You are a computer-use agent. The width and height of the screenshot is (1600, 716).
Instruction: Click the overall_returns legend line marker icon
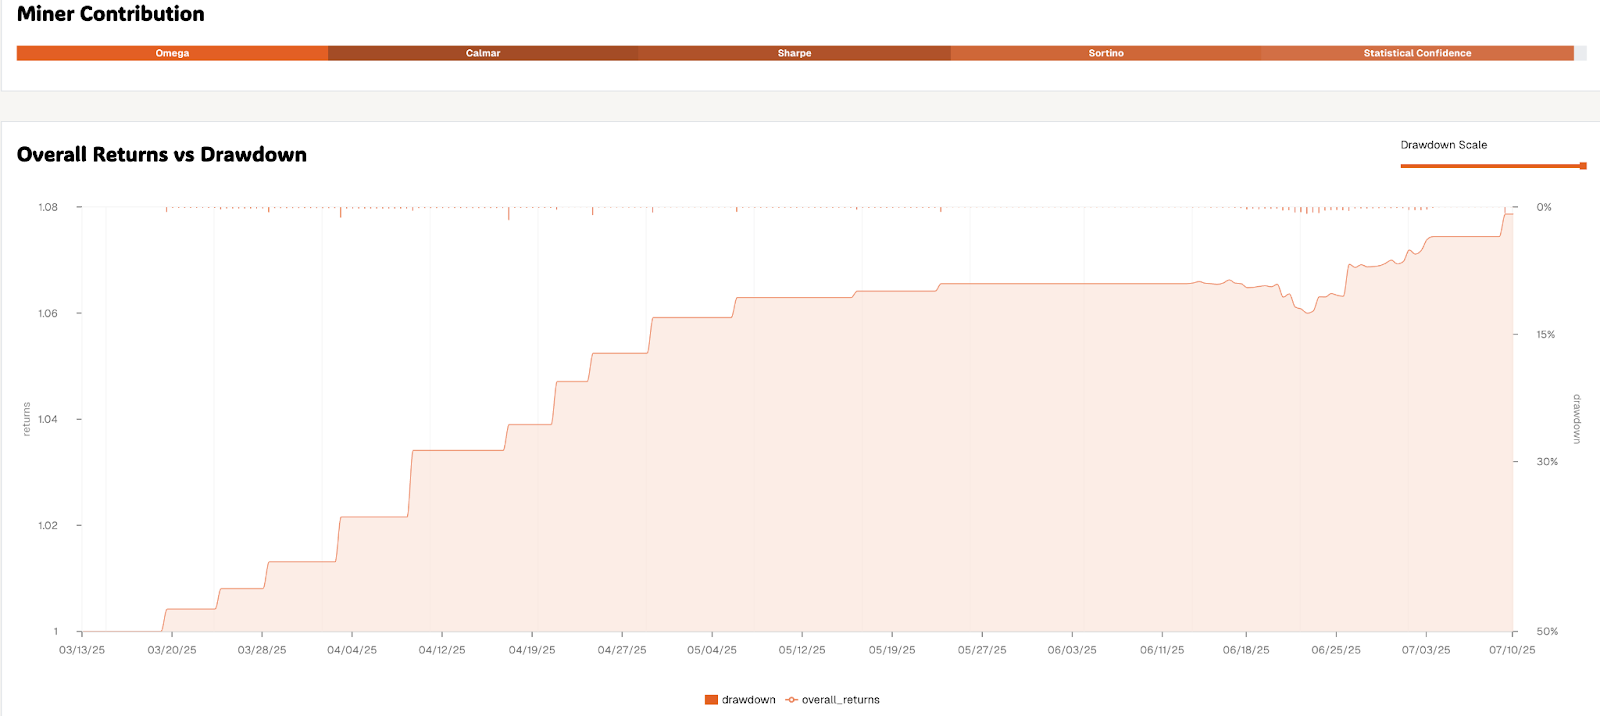tap(792, 700)
